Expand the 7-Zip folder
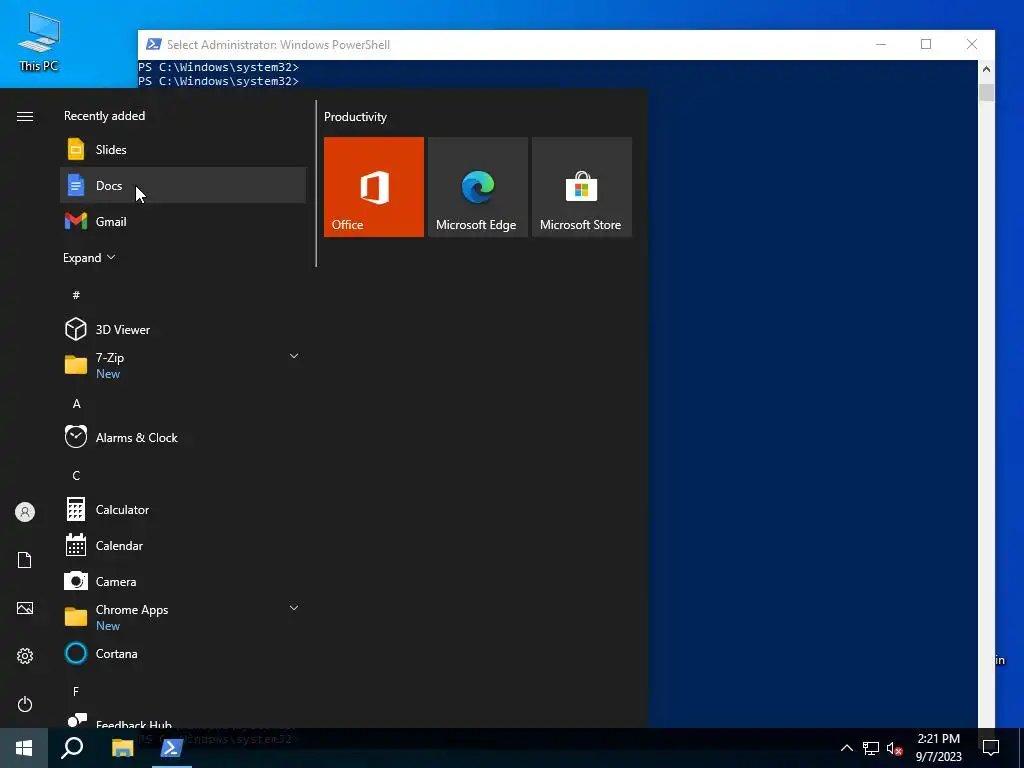Screen dimensions: 1024x768 183,365
